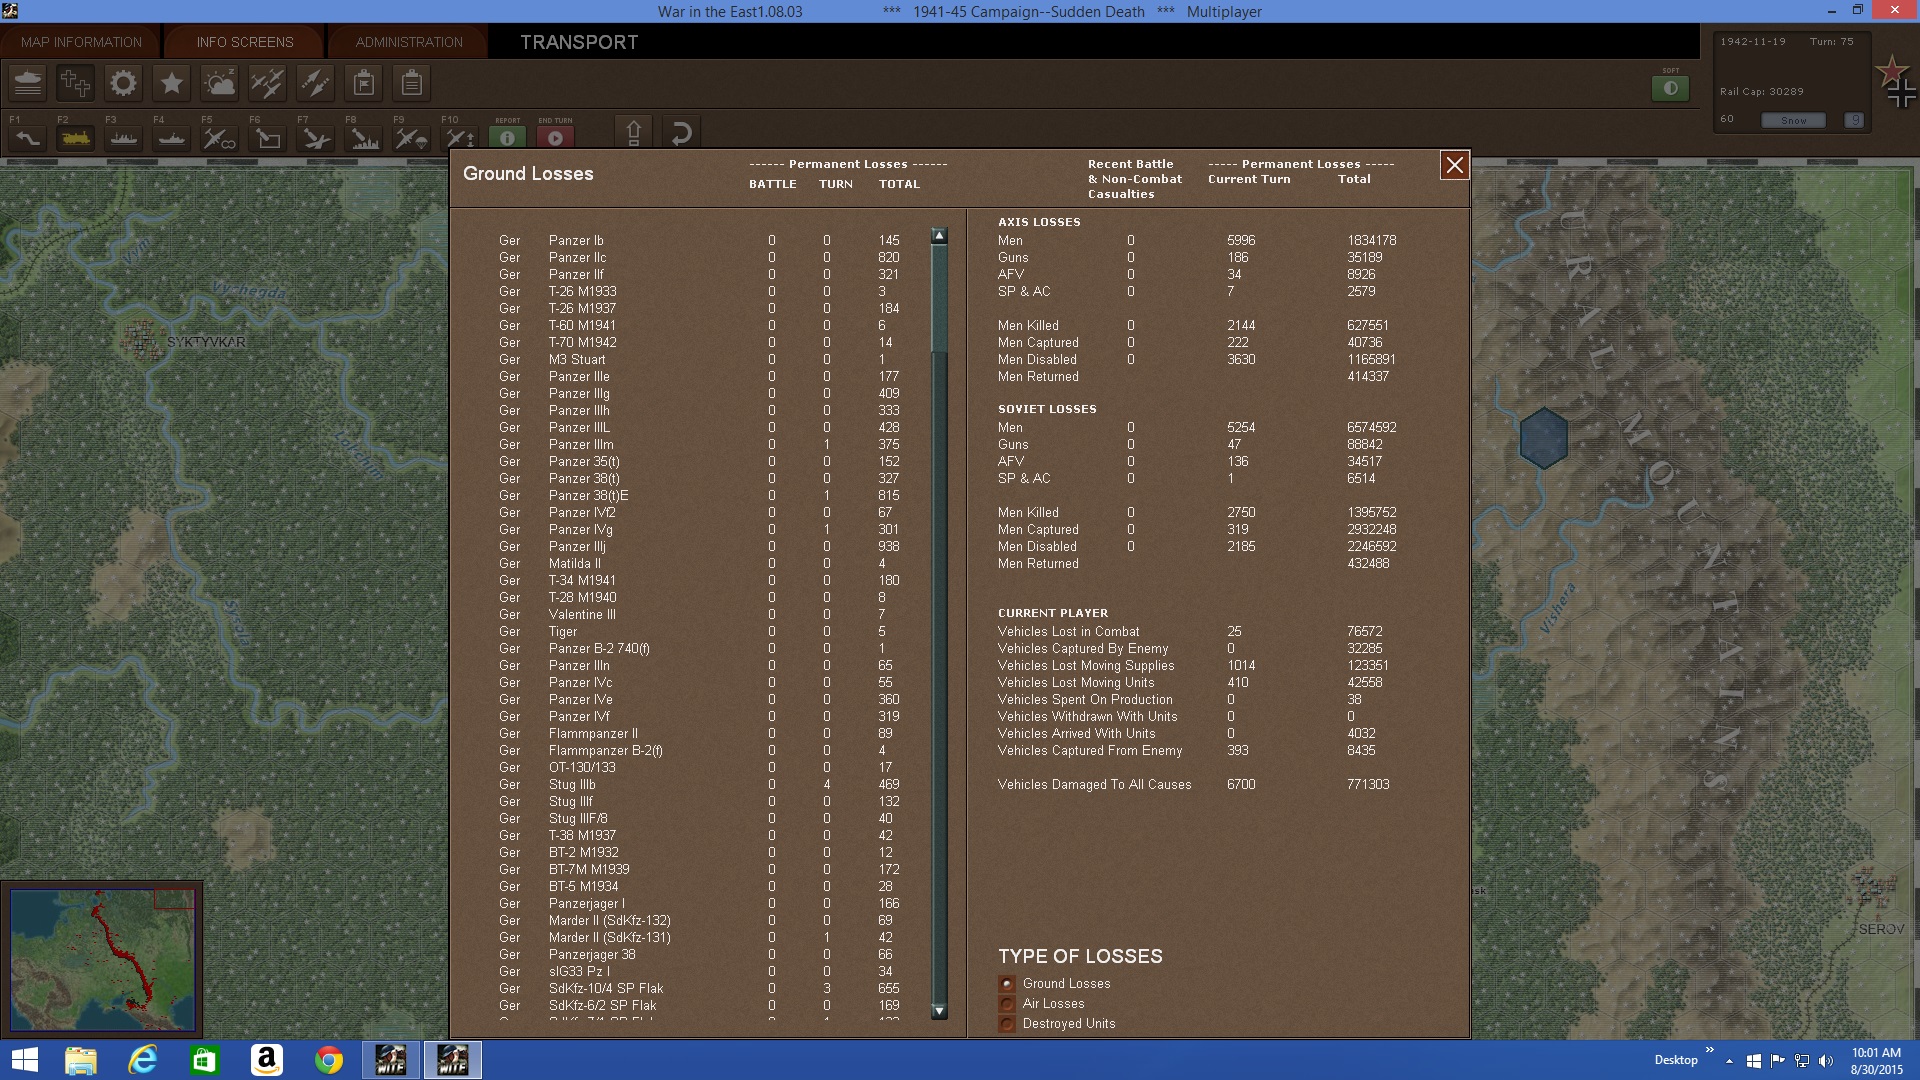Select F6 bomb unit mode icon
Image resolution: width=1920 pixels, height=1080 pixels.
coord(268,138)
